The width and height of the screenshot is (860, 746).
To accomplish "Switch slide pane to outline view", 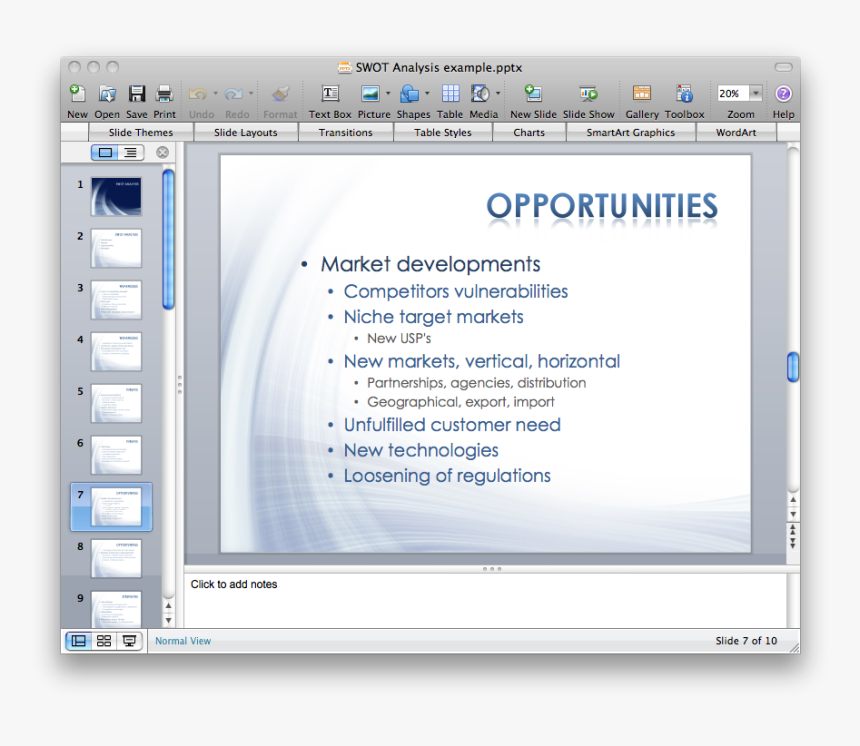I will pos(131,153).
